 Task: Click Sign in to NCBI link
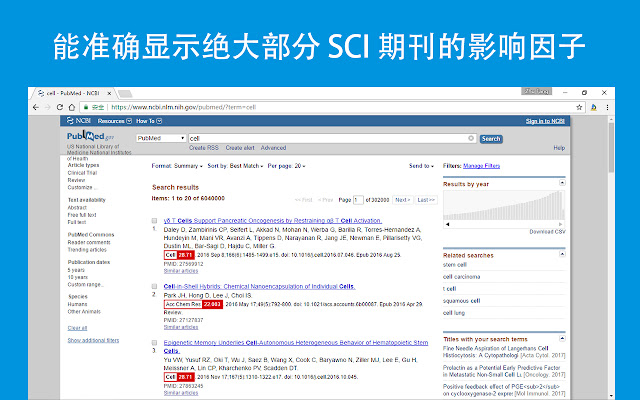[545, 121]
